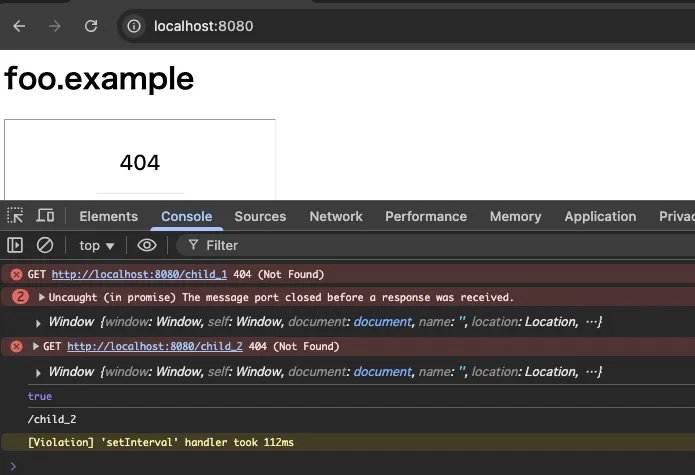Open the top JavaScript context dropdown
Image resolution: width=695 pixels, height=475 pixels.
(x=97, y=245)
